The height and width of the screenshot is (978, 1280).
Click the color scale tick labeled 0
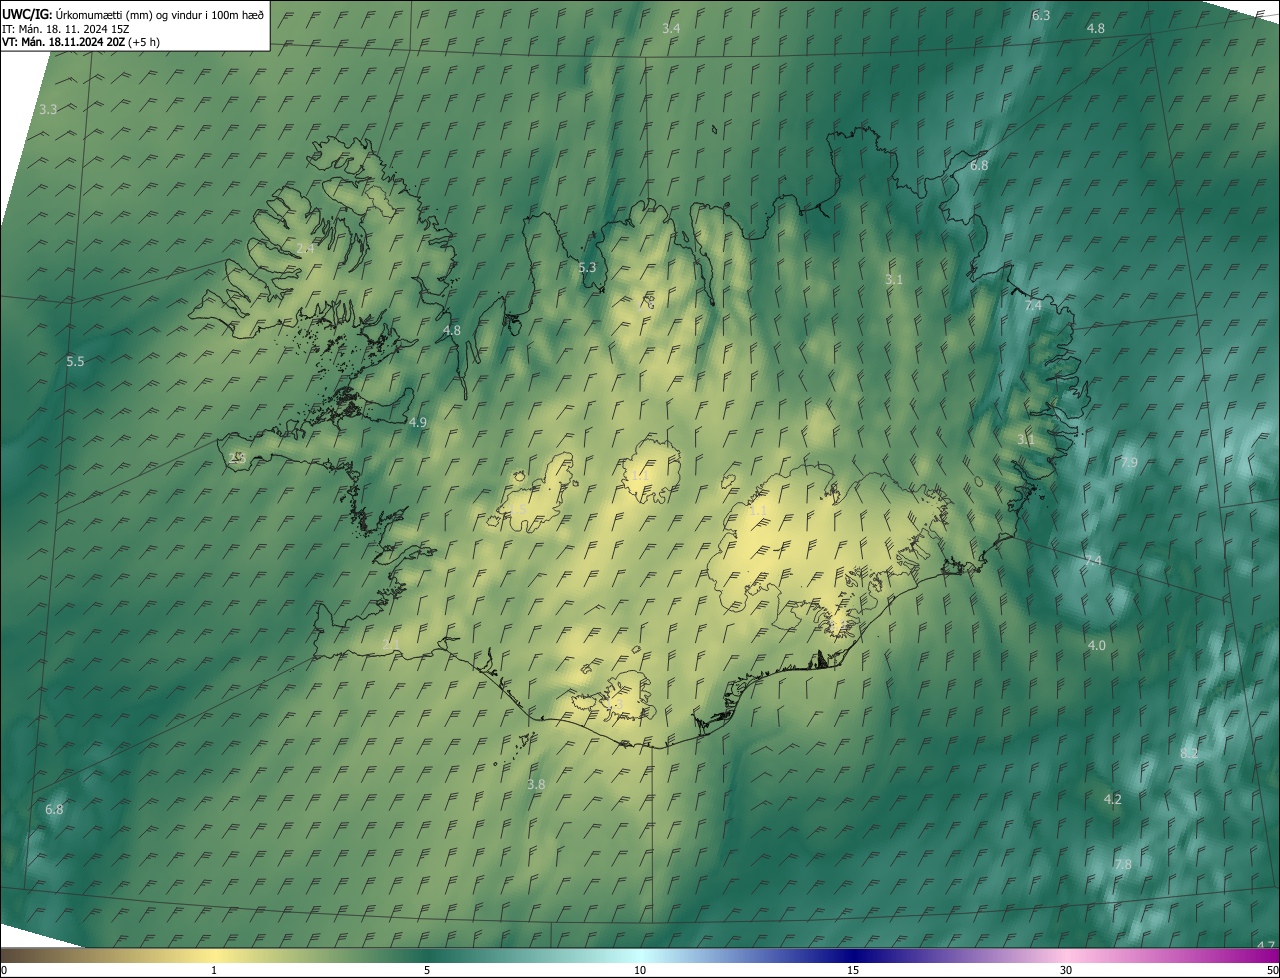pyautogui.click(x=4, y=971)
